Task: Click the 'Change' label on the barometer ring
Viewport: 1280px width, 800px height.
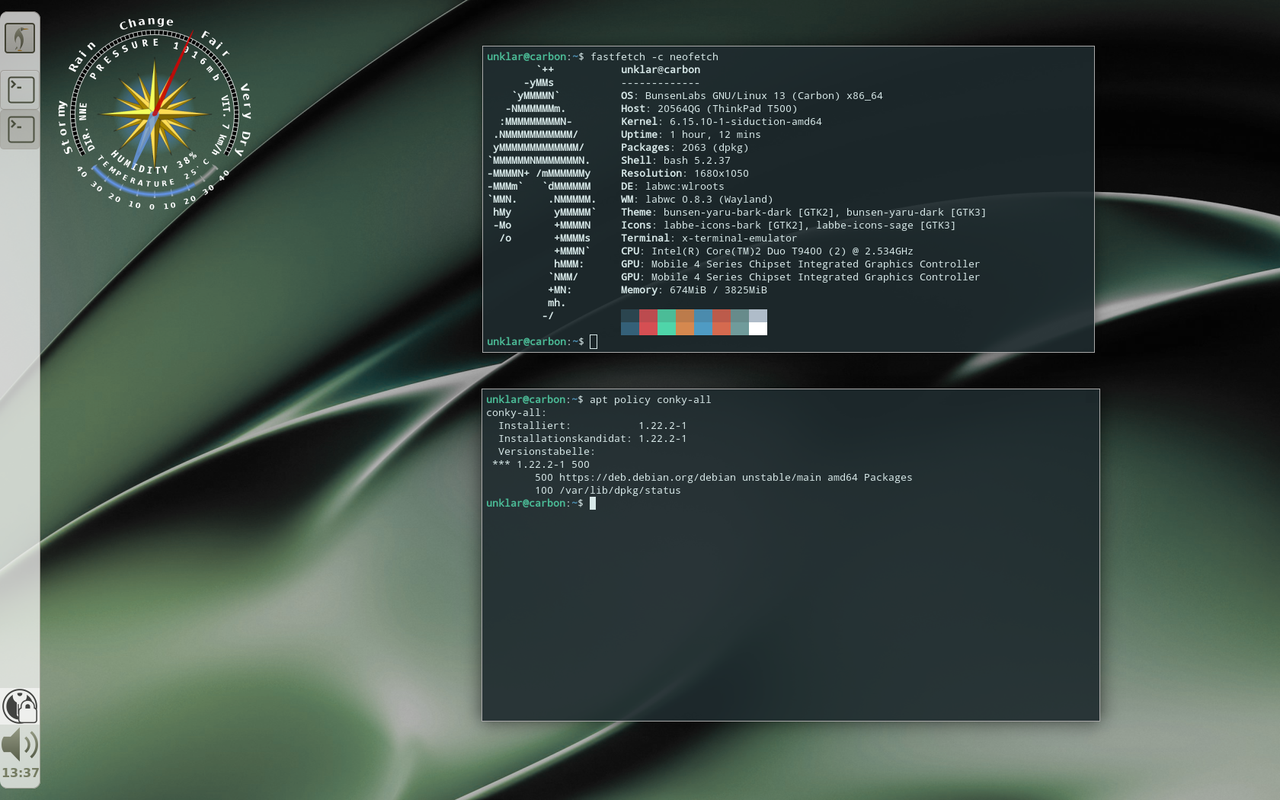Action: (147, 23)
